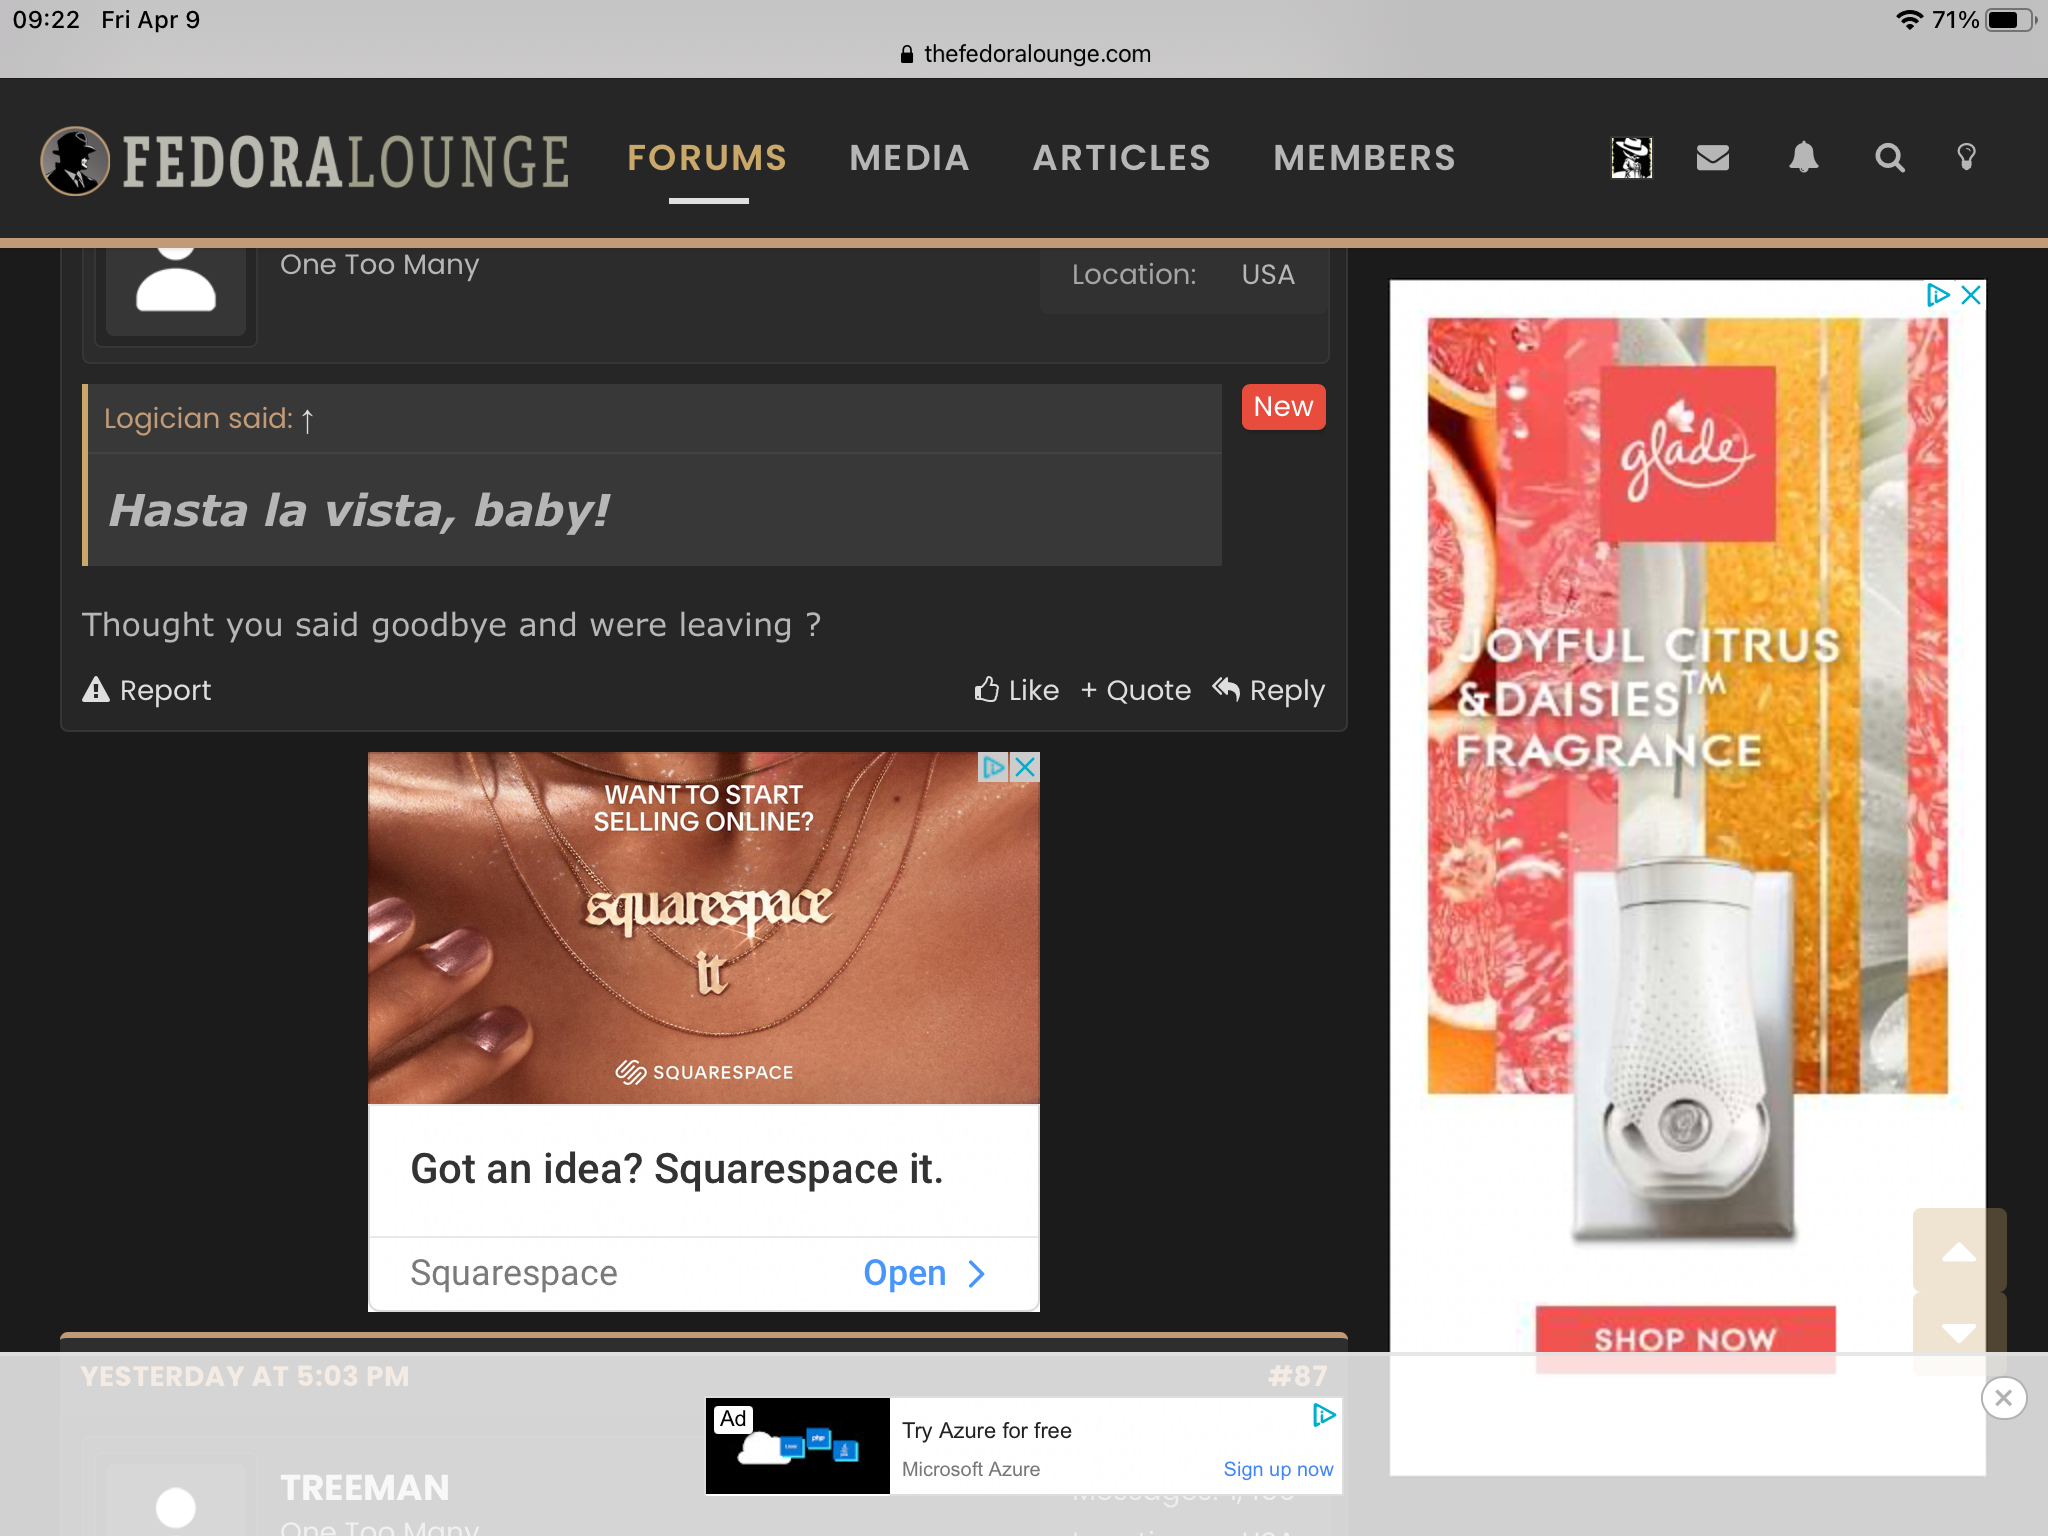This screenshot has width=2048, height=1536.
Task: Add post to multi-quote with + Quote
Action: 1136,690
